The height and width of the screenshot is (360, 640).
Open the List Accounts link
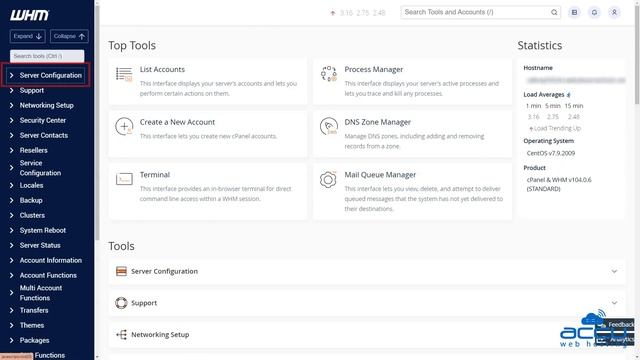(x=162, y=69)
